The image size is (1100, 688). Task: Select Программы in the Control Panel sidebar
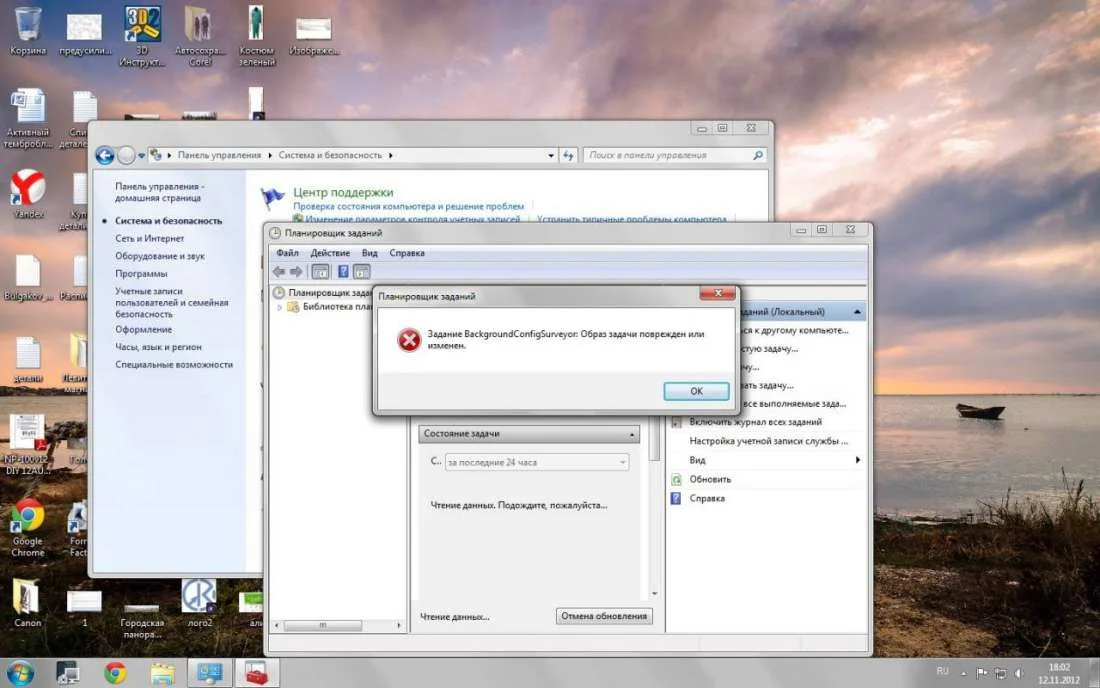141,274
